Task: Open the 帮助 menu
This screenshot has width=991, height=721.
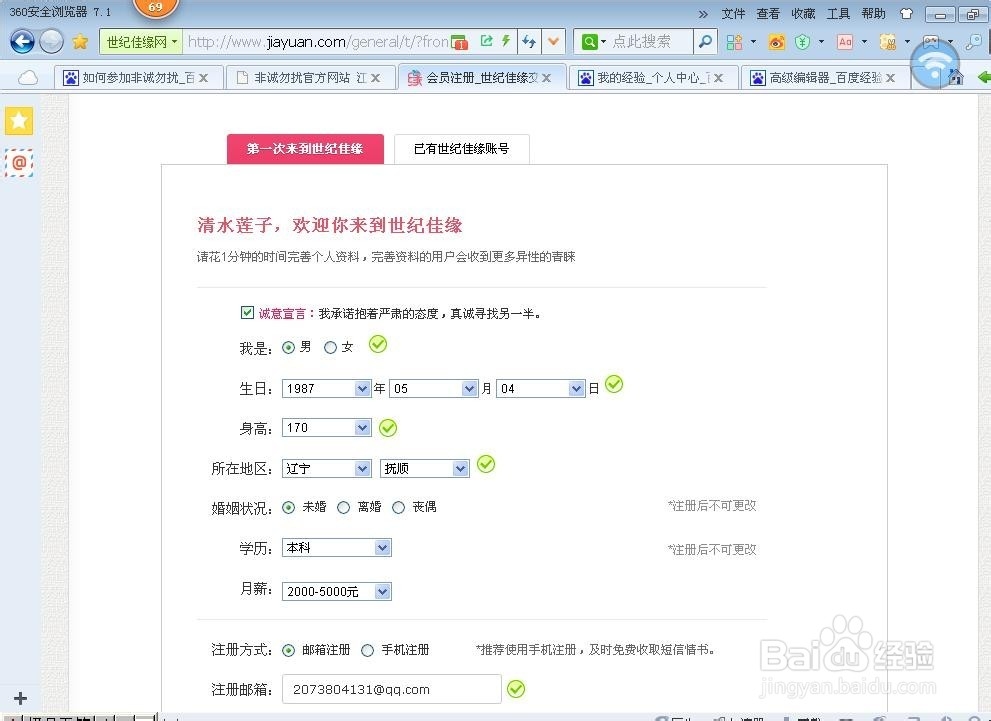Action: [x=873, y=13]
